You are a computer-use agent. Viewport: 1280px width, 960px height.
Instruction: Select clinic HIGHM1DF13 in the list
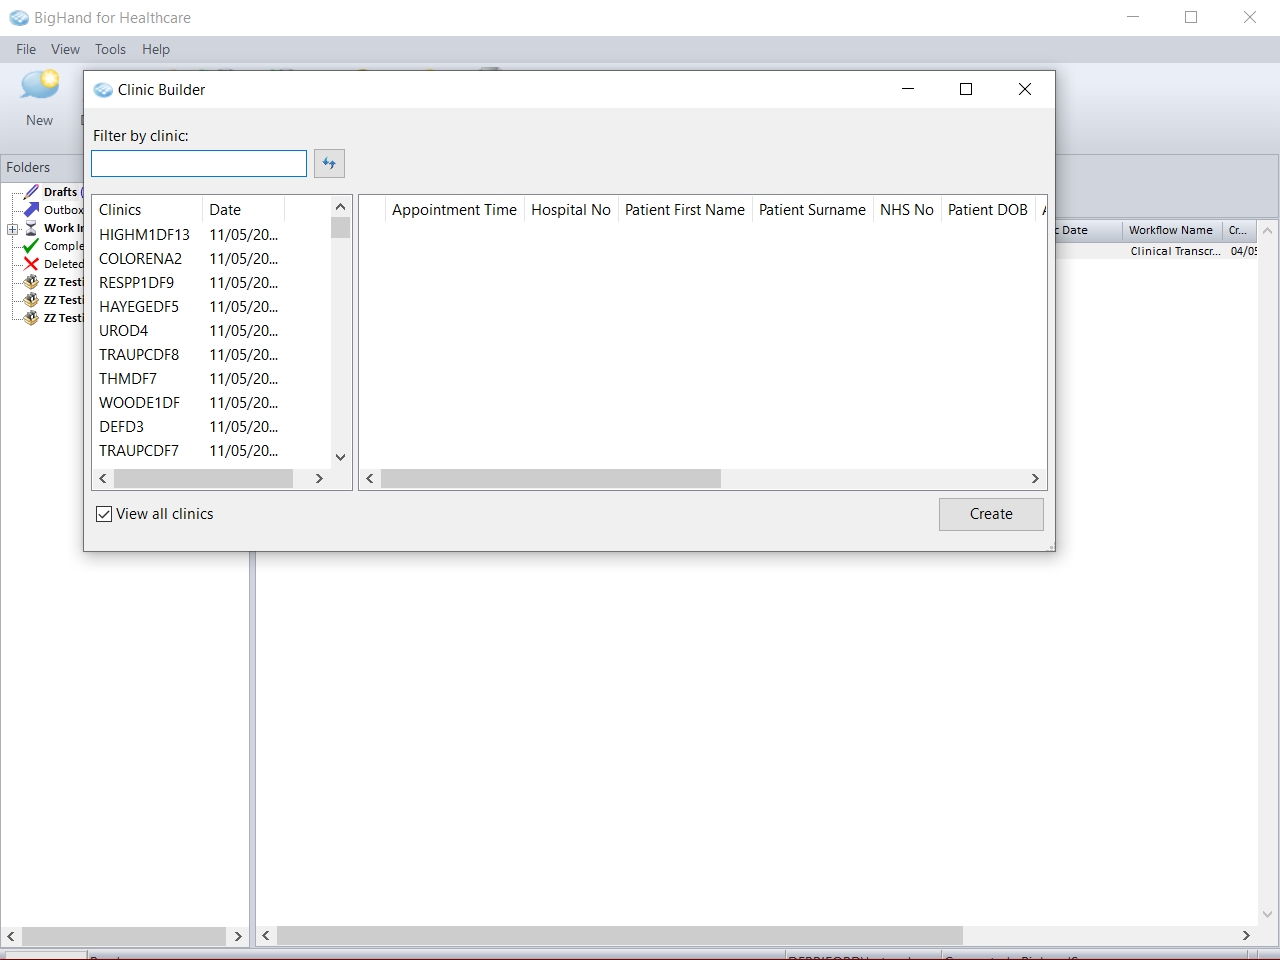tap(144, 235)
